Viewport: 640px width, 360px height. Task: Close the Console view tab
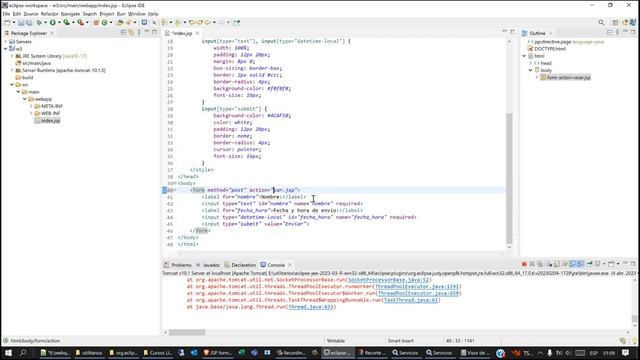tap(290, 265)
